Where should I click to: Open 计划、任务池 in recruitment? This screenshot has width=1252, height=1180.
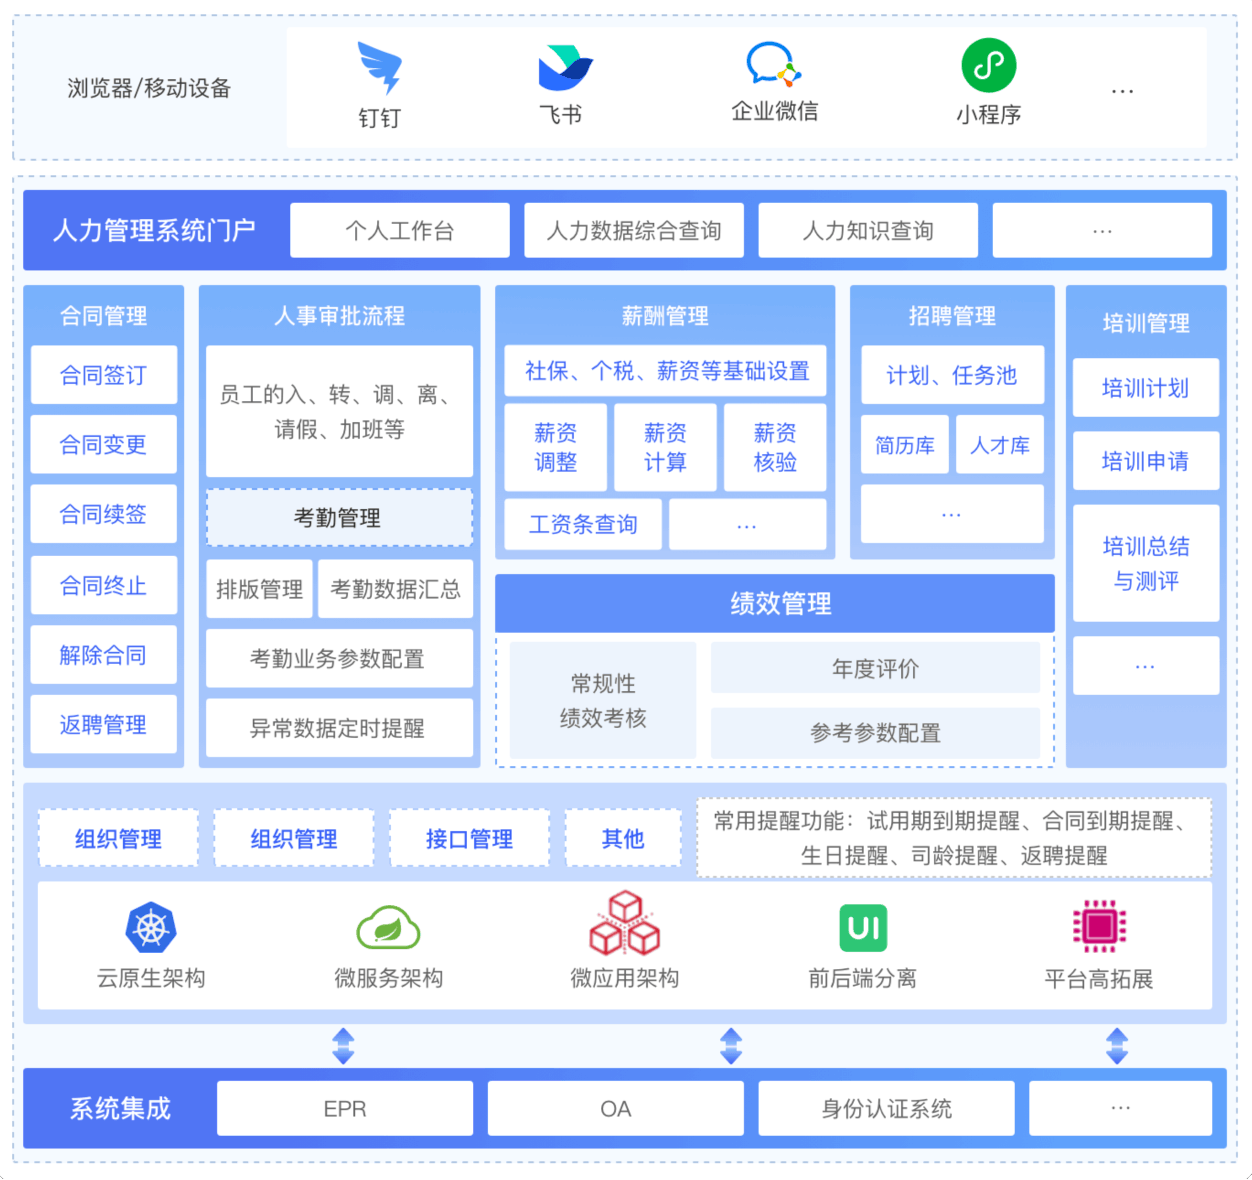coord(952,375)
